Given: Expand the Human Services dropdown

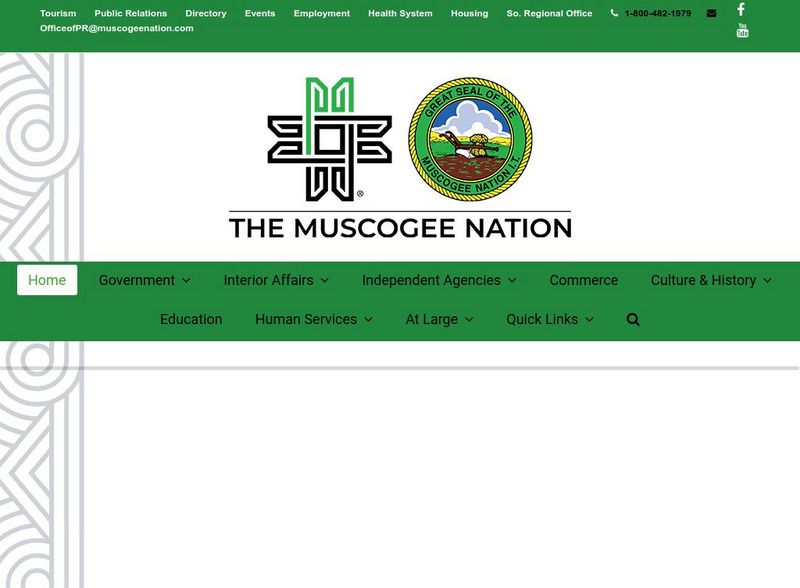Looking at the screenshot, I should (314, 320).
